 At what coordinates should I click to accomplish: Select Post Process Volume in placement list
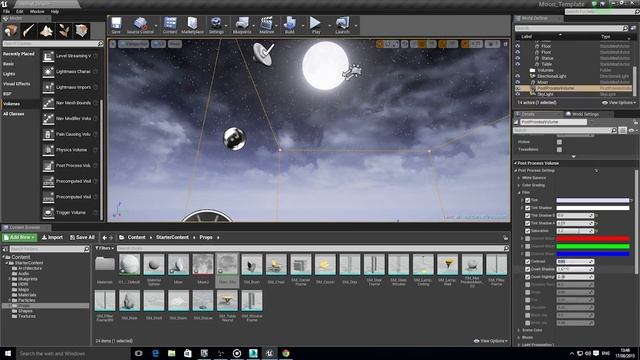pos(70,166)
